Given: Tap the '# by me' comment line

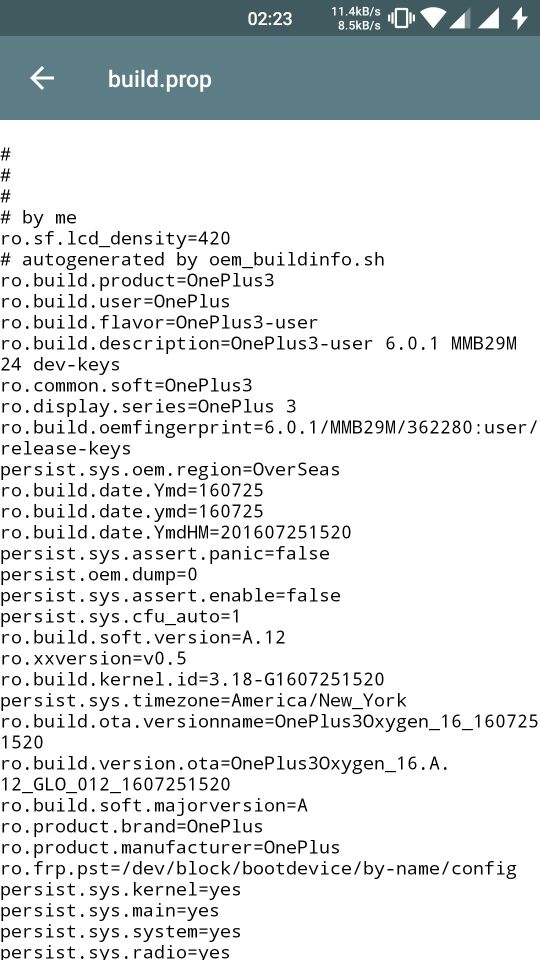Looking at the screenshot, I should (x=39, y=217).
